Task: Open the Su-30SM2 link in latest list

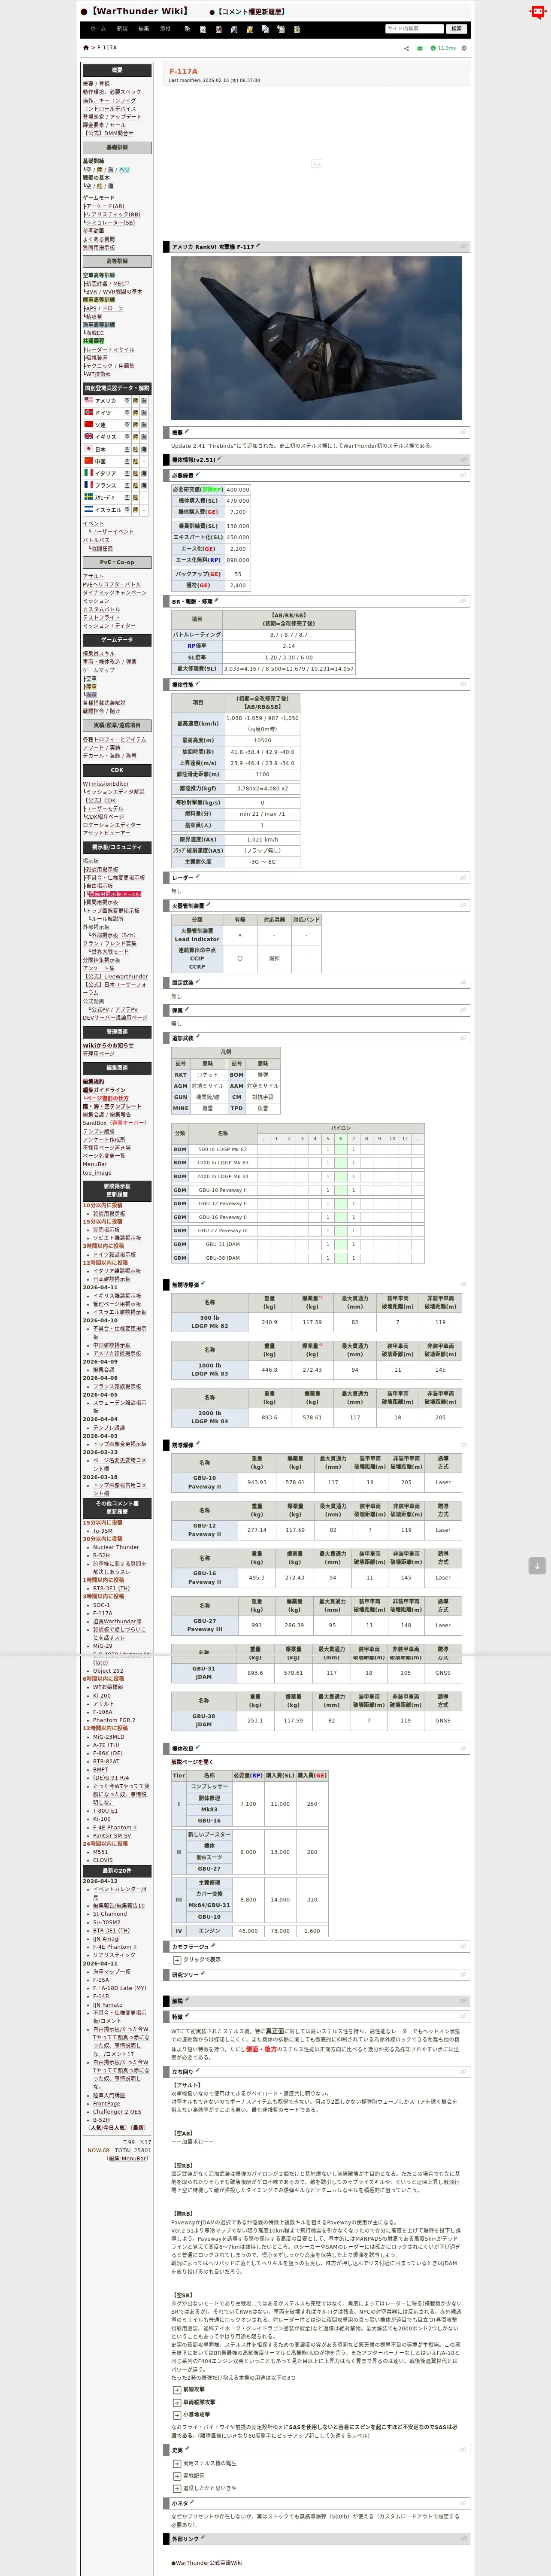Action: pyautogui.click(x=107, y=1922)
